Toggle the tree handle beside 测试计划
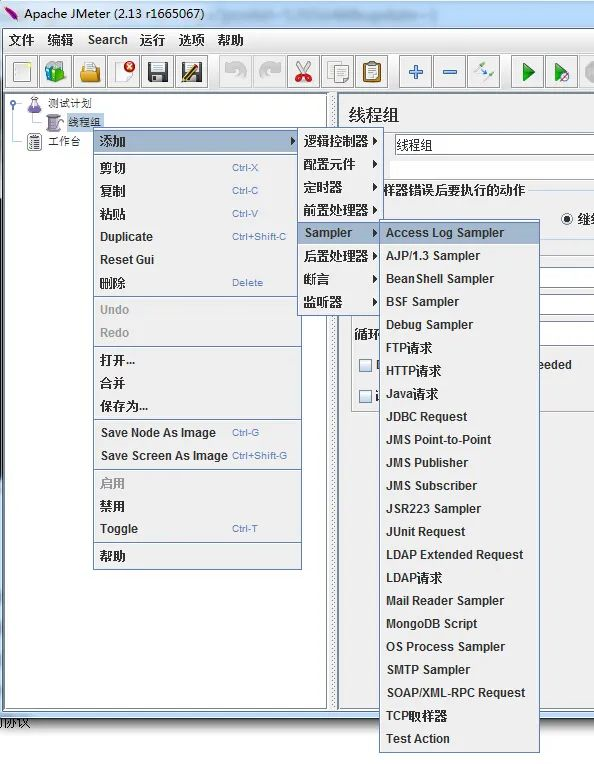The width and height of the screenshot is (594, 764). point(13,103)
